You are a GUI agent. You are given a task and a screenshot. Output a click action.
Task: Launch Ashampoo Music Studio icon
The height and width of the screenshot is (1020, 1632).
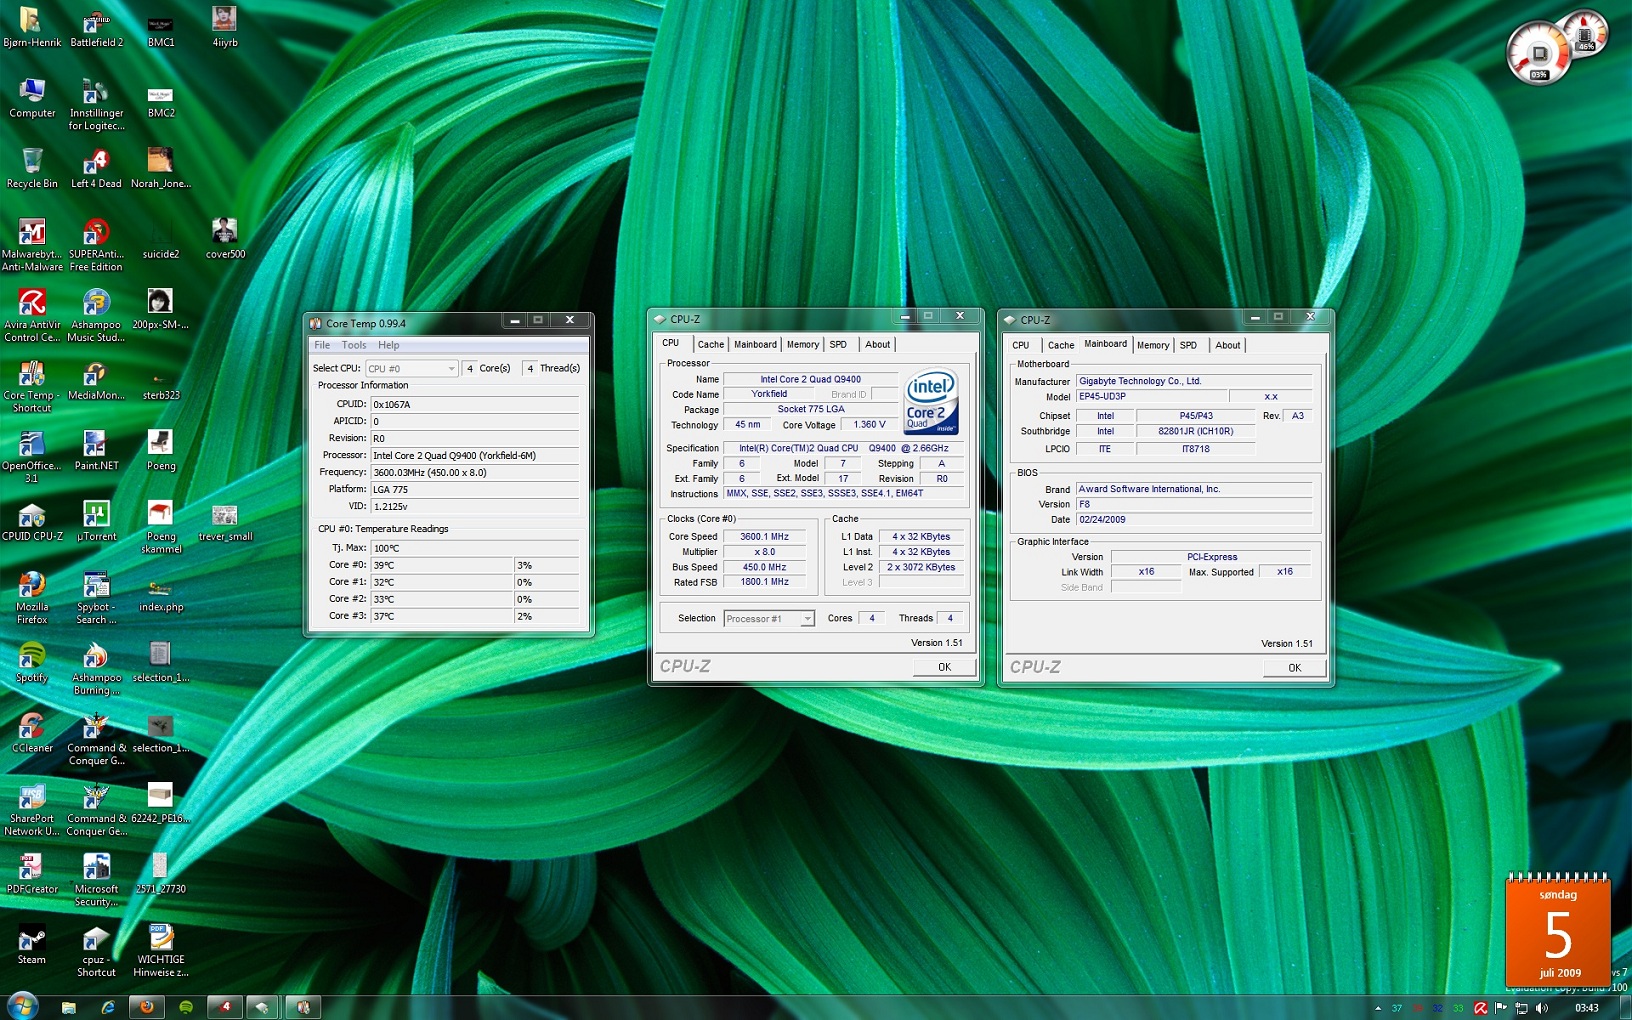(96, 316)
